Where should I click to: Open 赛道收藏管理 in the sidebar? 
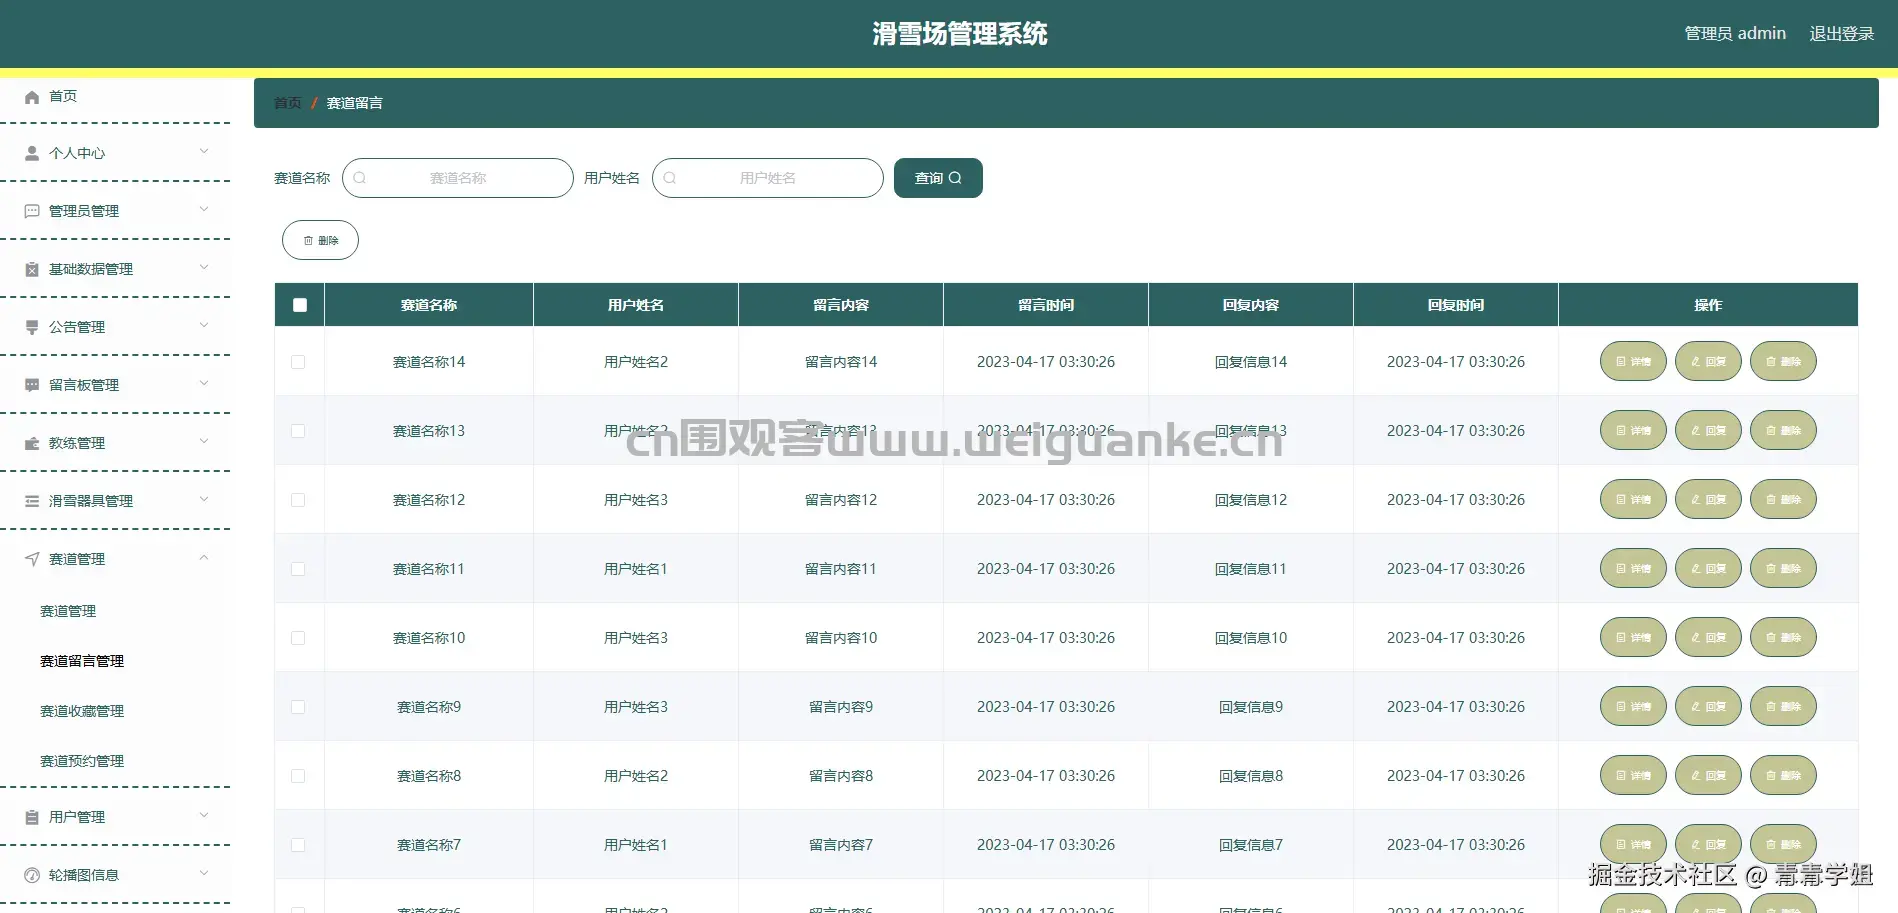point(82,711)
